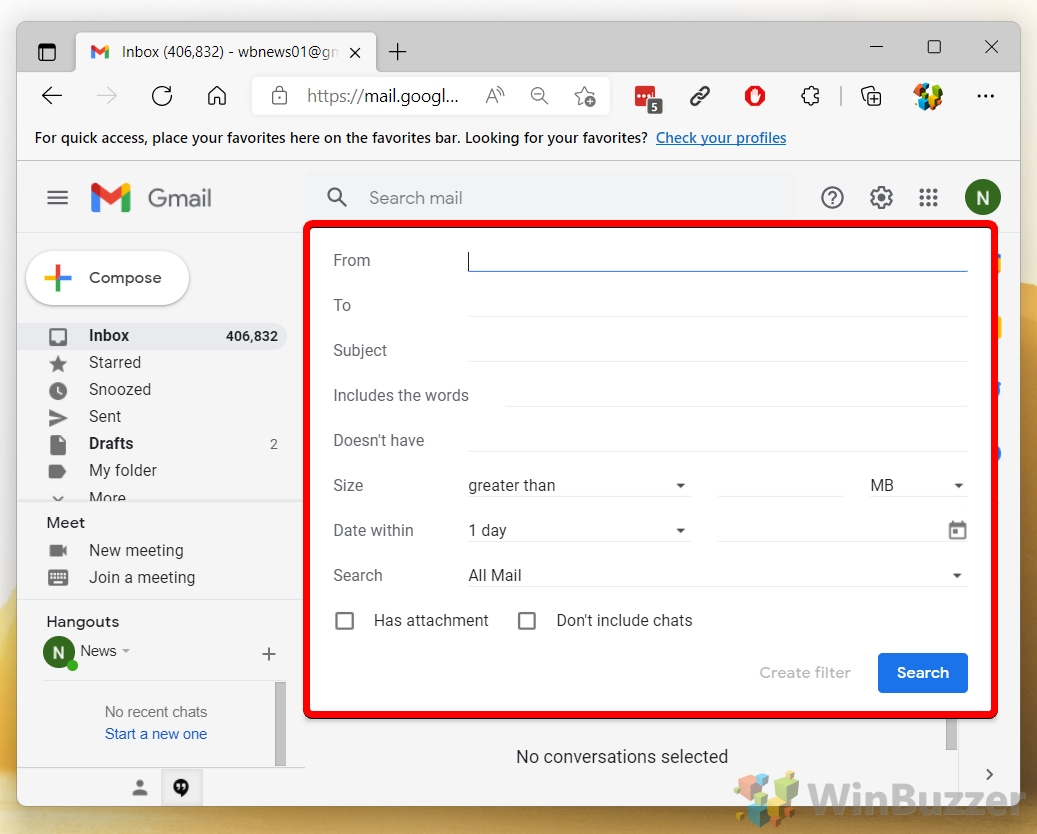
Task: Open the browser profile cube icon
Action: coord(928,96)
